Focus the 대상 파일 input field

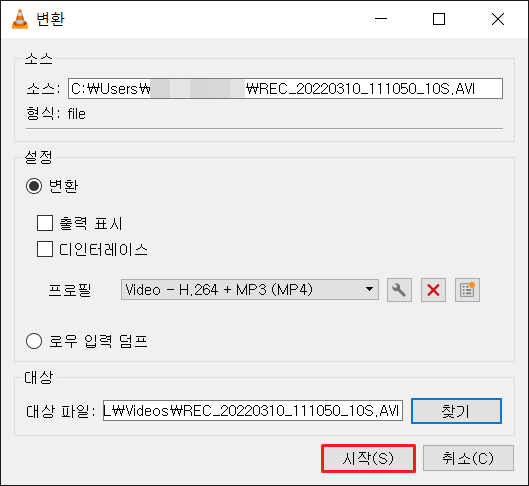(x=253, y=410)
